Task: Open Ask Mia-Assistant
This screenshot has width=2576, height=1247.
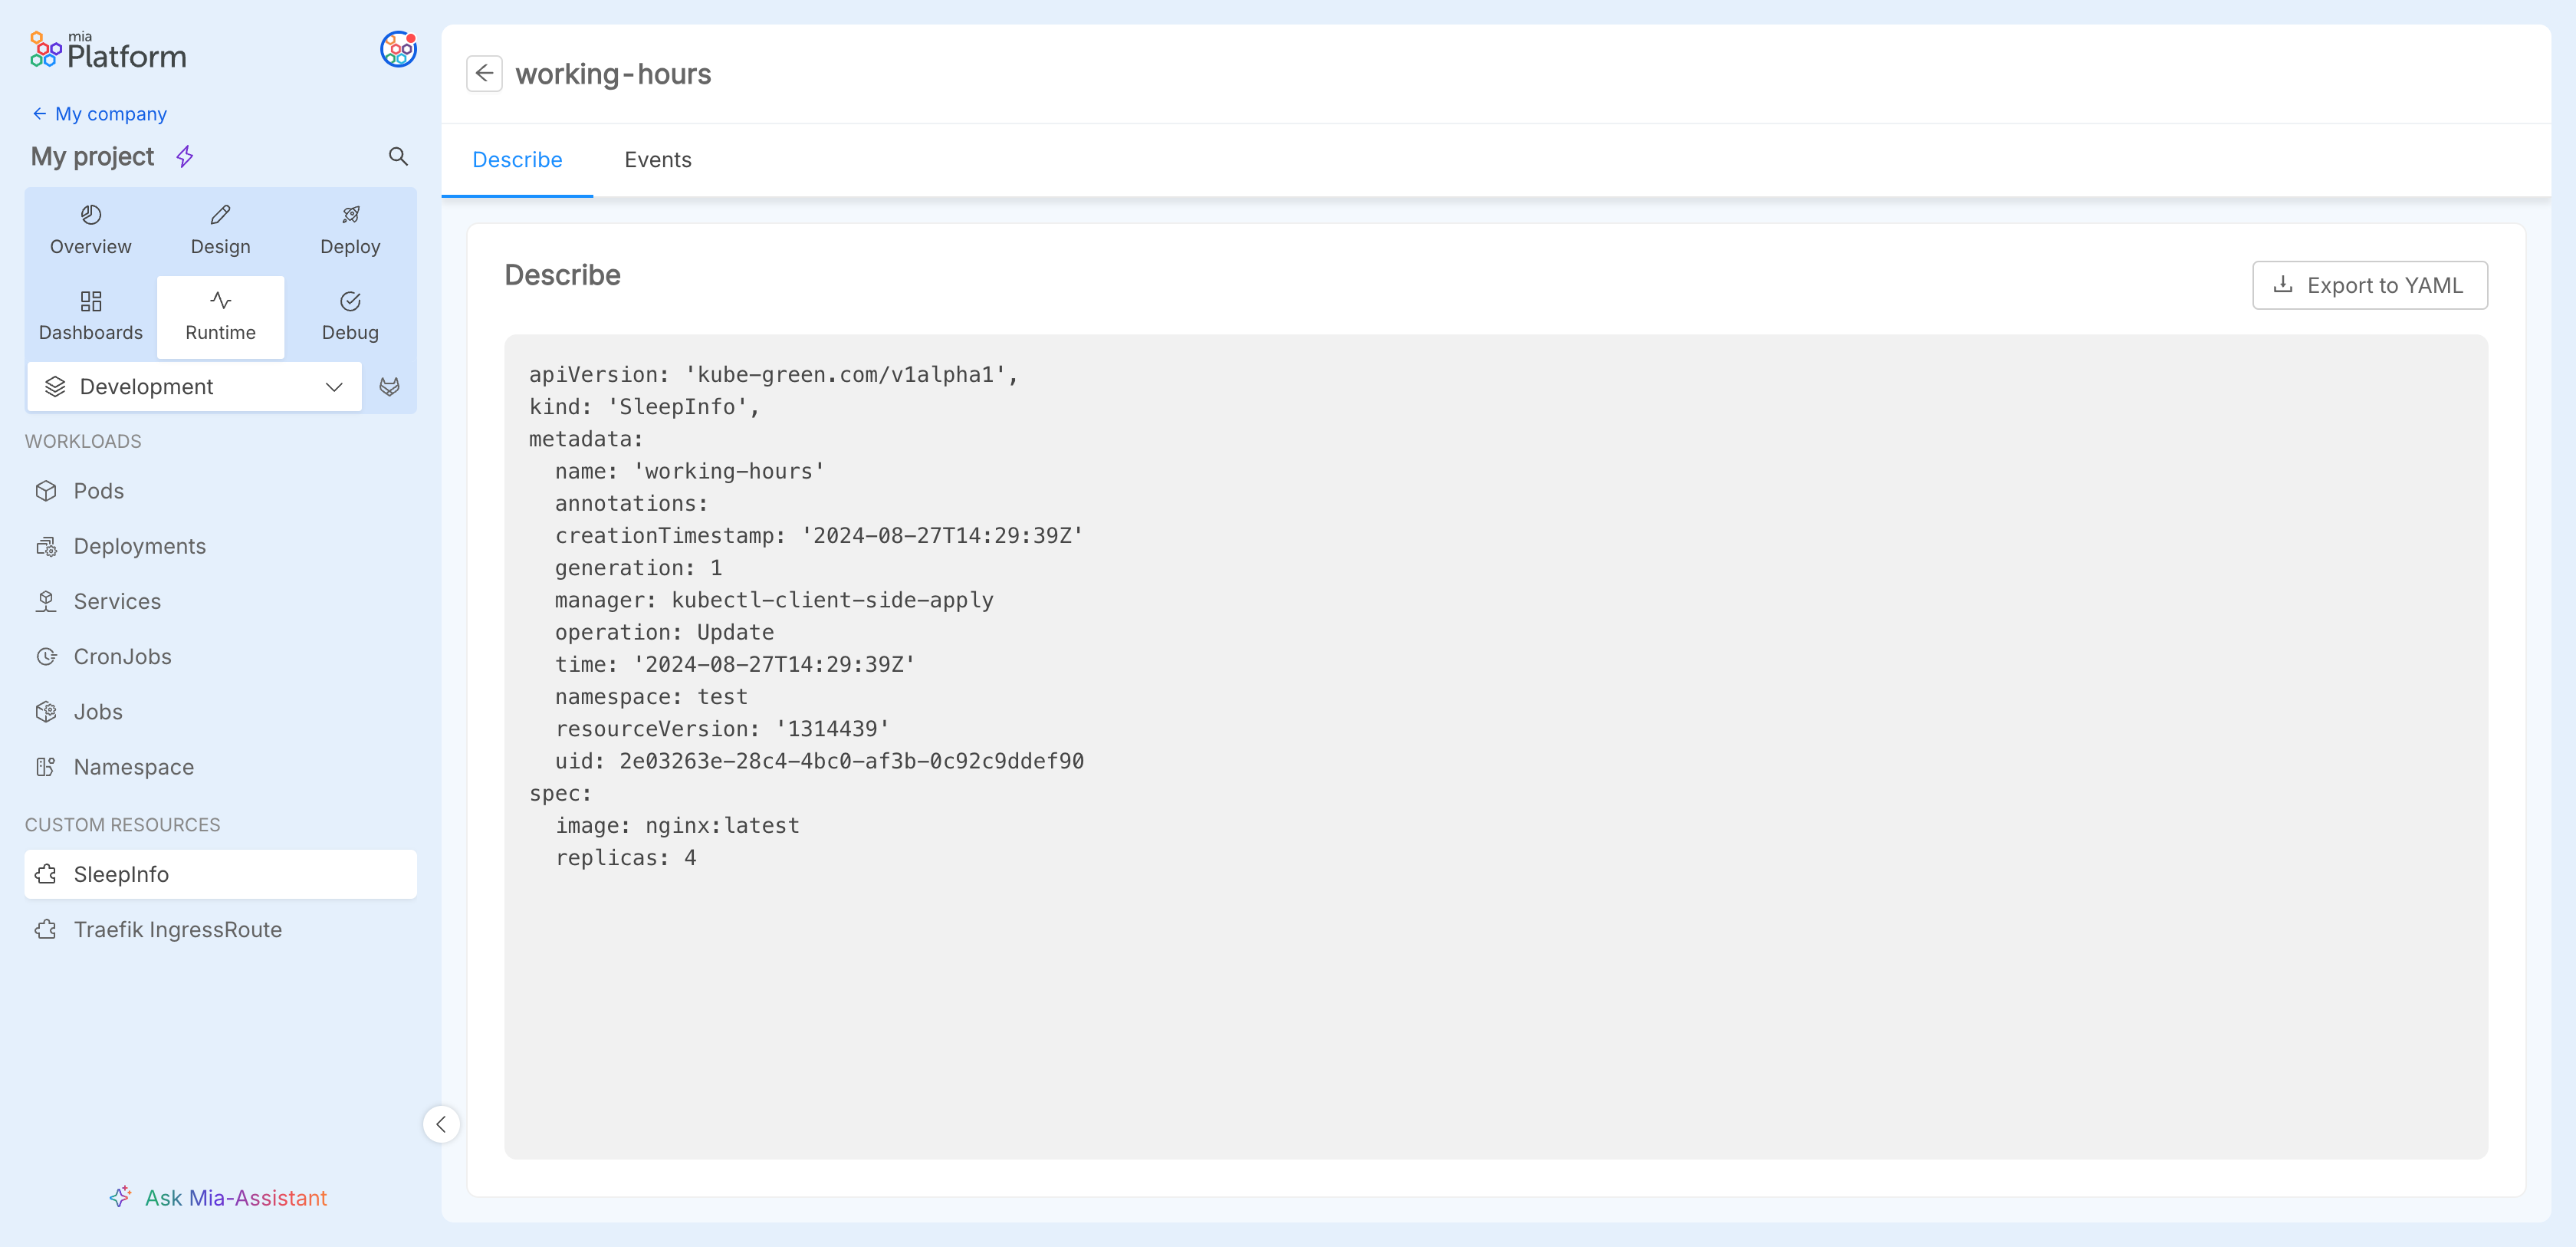Action: point(219,1197)
